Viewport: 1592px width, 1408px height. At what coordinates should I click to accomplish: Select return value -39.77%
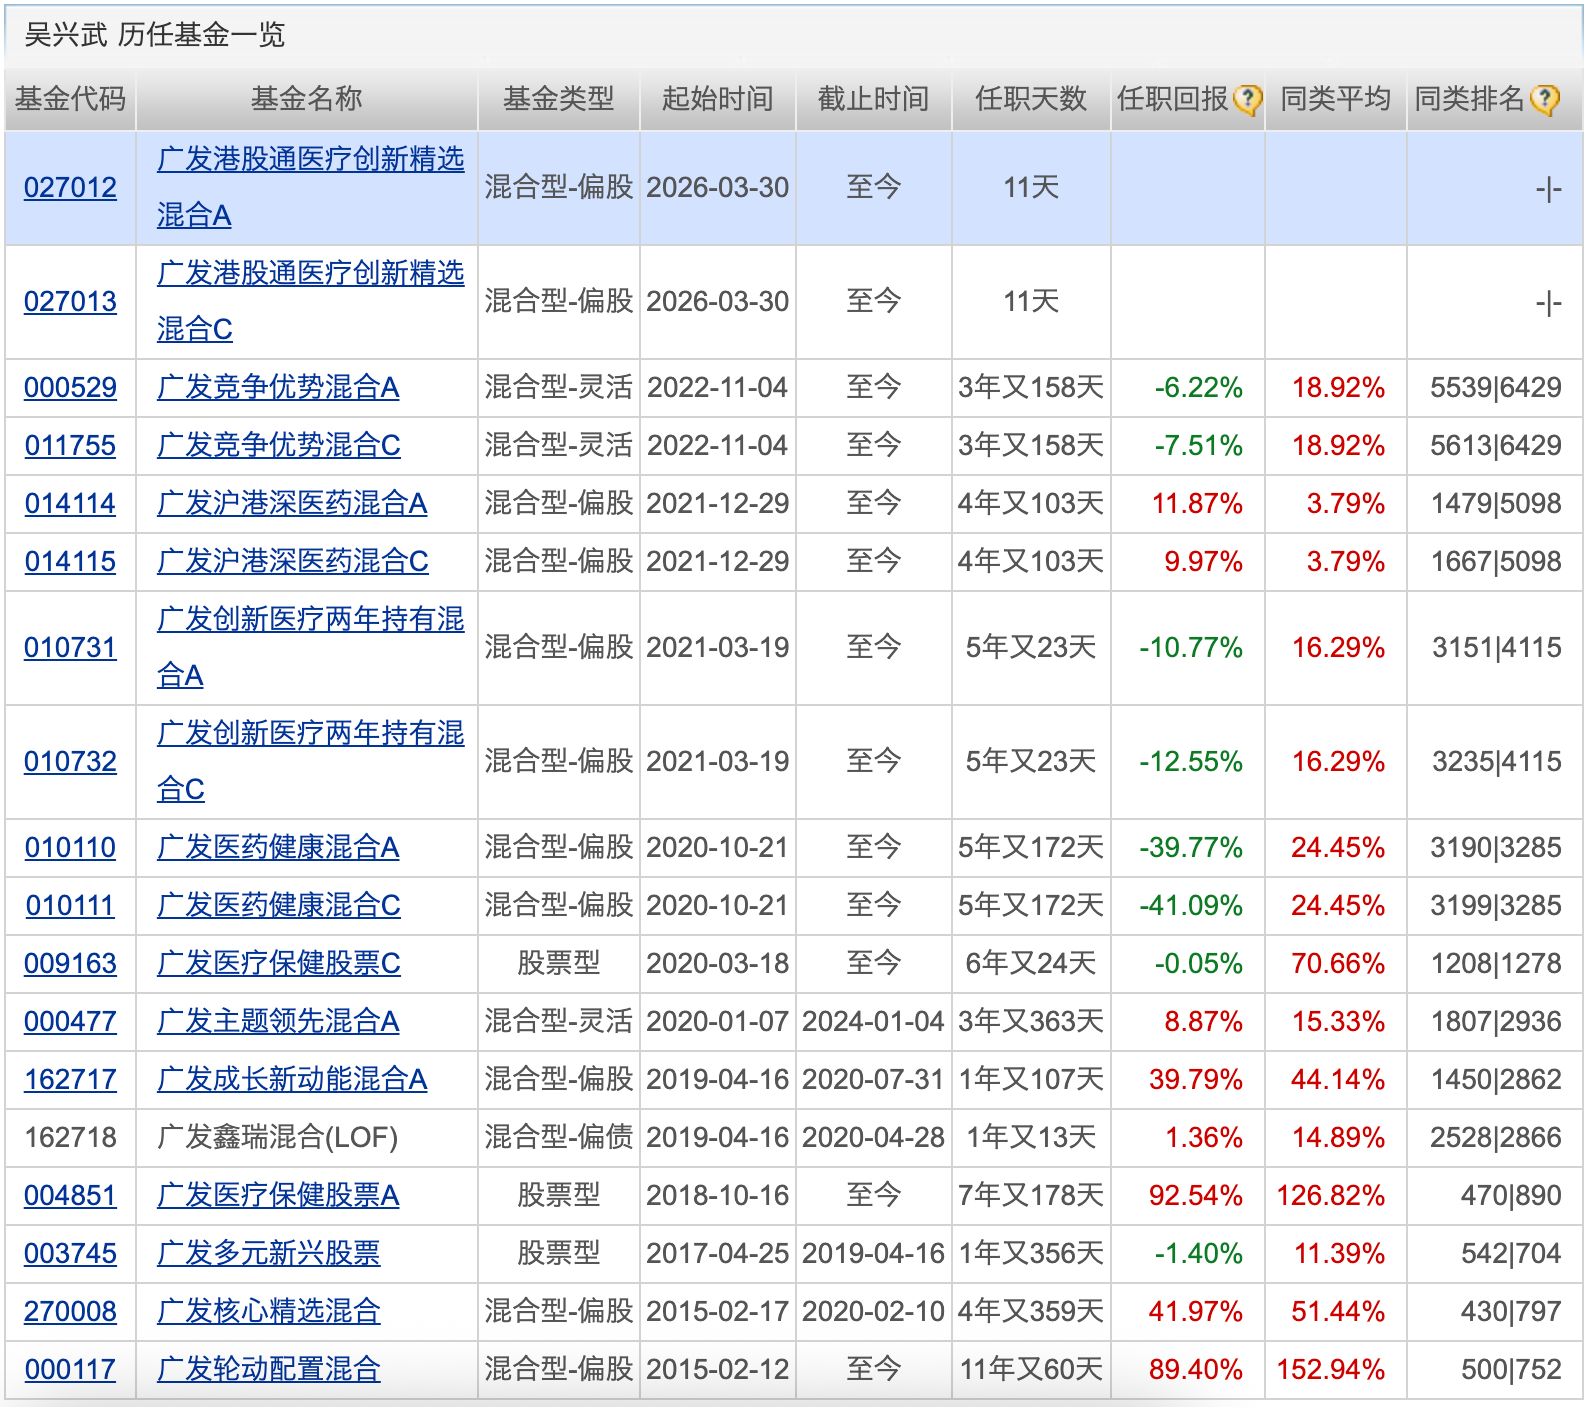[1191, 848]
